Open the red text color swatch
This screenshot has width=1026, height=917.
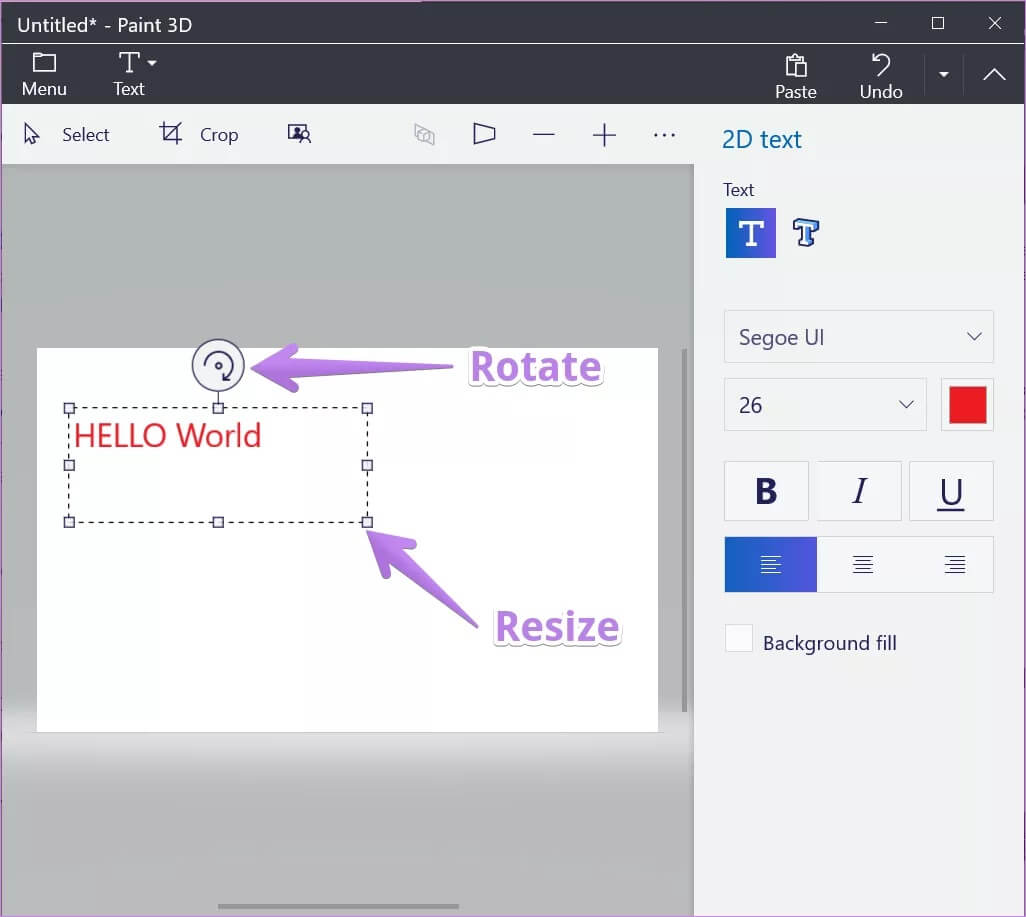click(967, 405)
